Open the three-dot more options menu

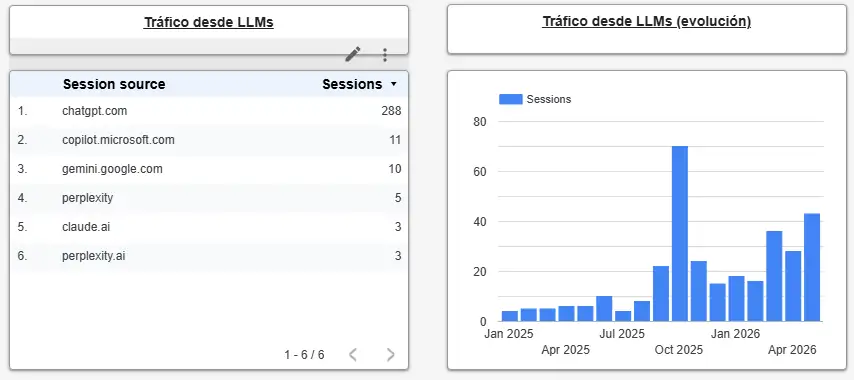tap(385, 54)
